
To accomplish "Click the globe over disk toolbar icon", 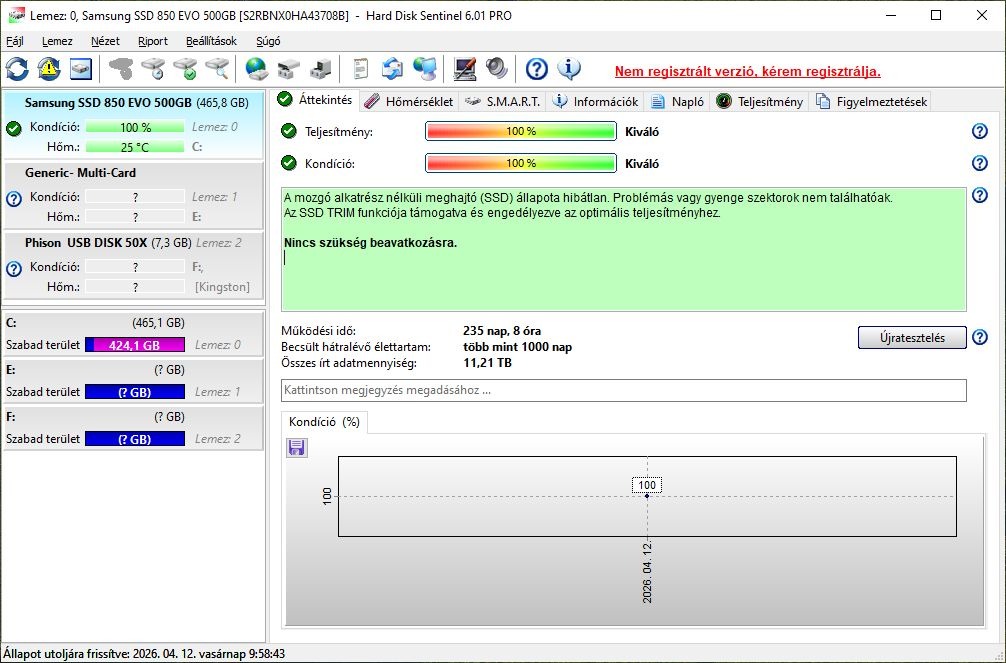I will click(257, 69).
